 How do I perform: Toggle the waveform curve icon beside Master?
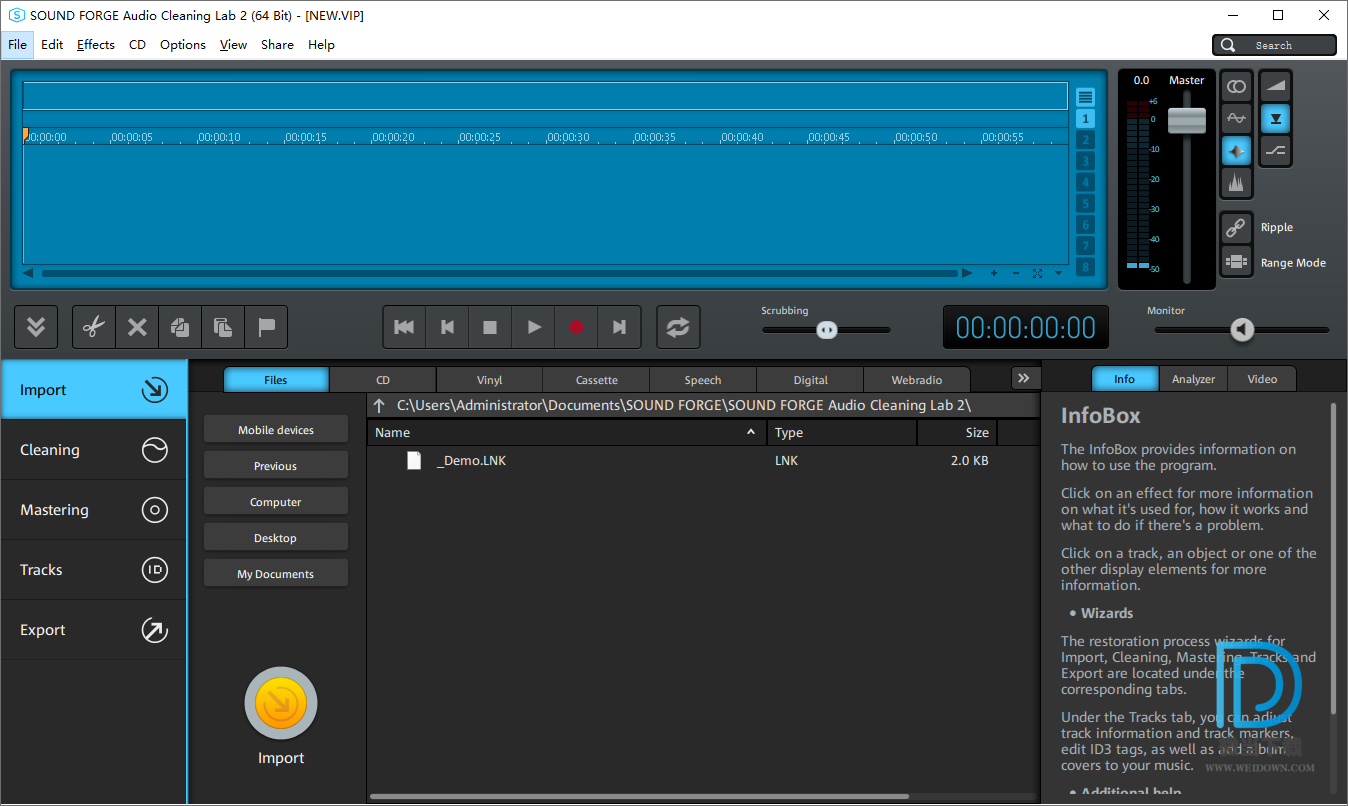pos(1237,119)
